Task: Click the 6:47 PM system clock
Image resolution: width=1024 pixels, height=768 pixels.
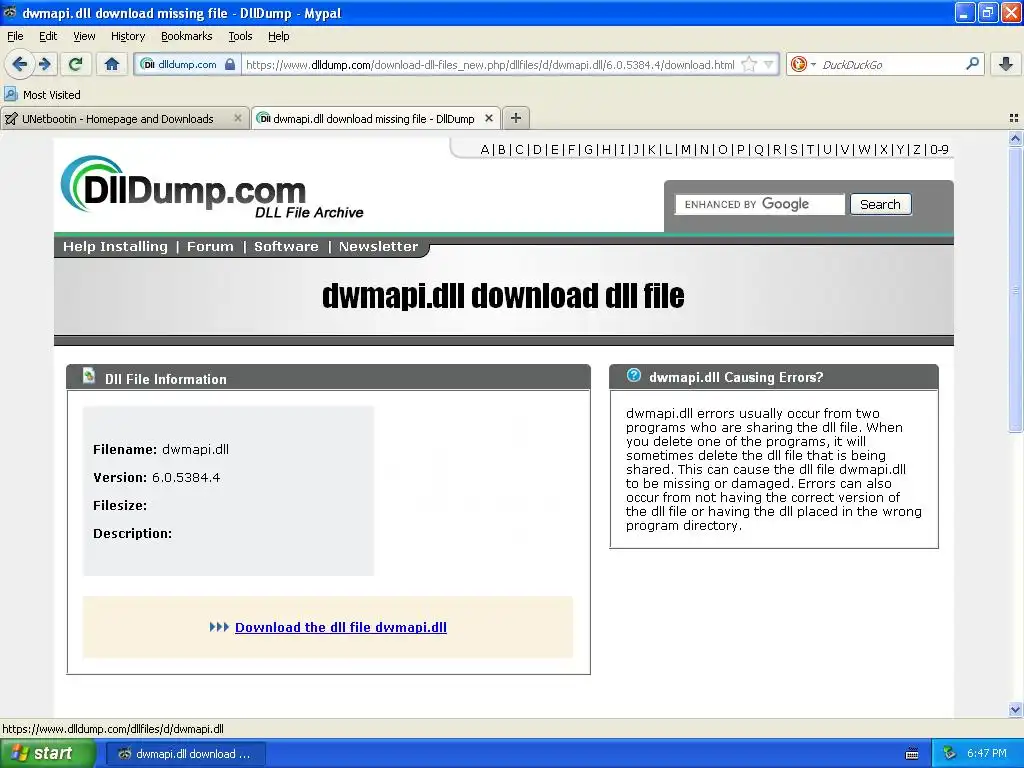Action: [x=987, y=754]
